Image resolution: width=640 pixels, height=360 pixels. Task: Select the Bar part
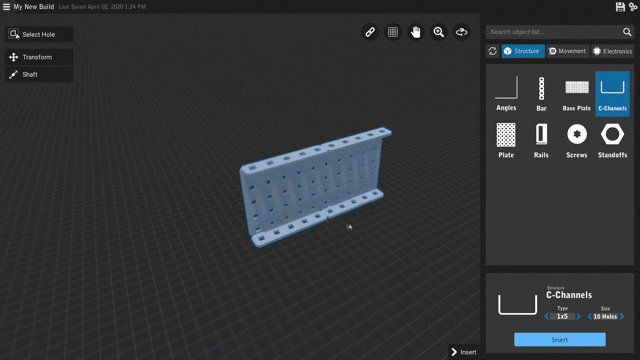(x=542, y=94)
